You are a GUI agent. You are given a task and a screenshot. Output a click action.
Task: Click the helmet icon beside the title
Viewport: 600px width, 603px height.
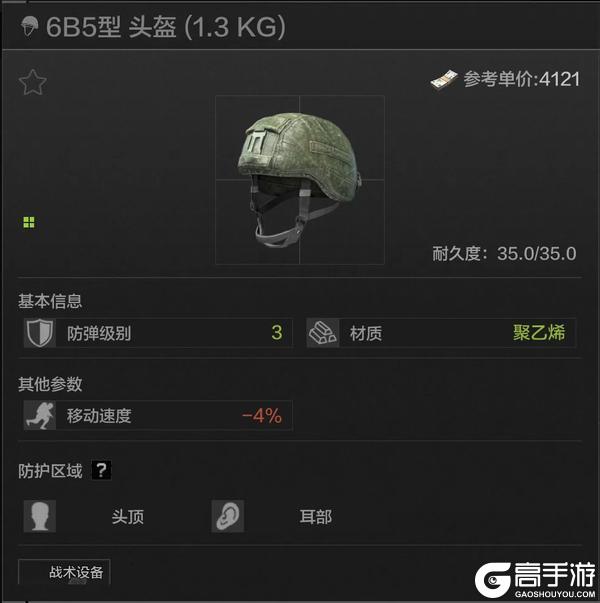click(29, 27)
